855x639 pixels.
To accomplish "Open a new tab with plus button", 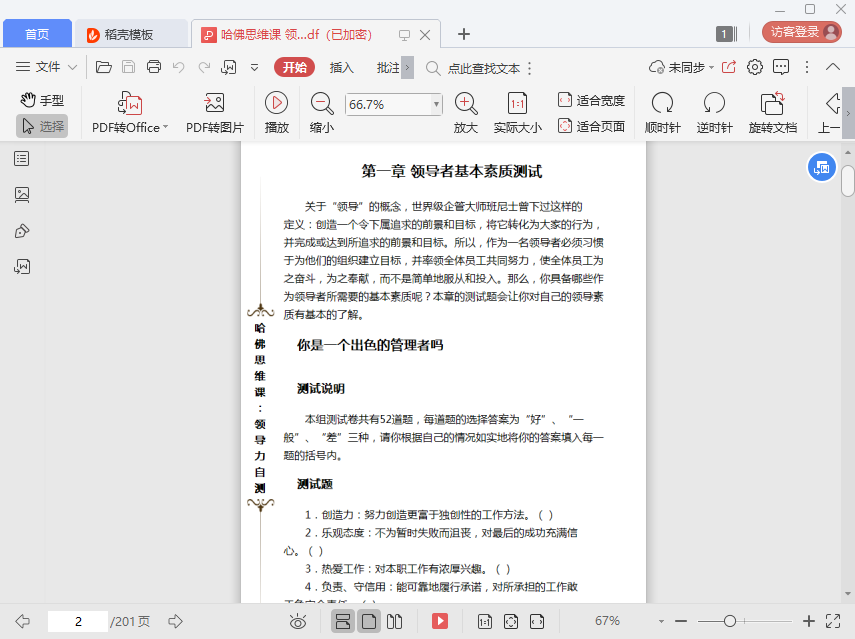I will pyautogui.click(x=463, y=34).
